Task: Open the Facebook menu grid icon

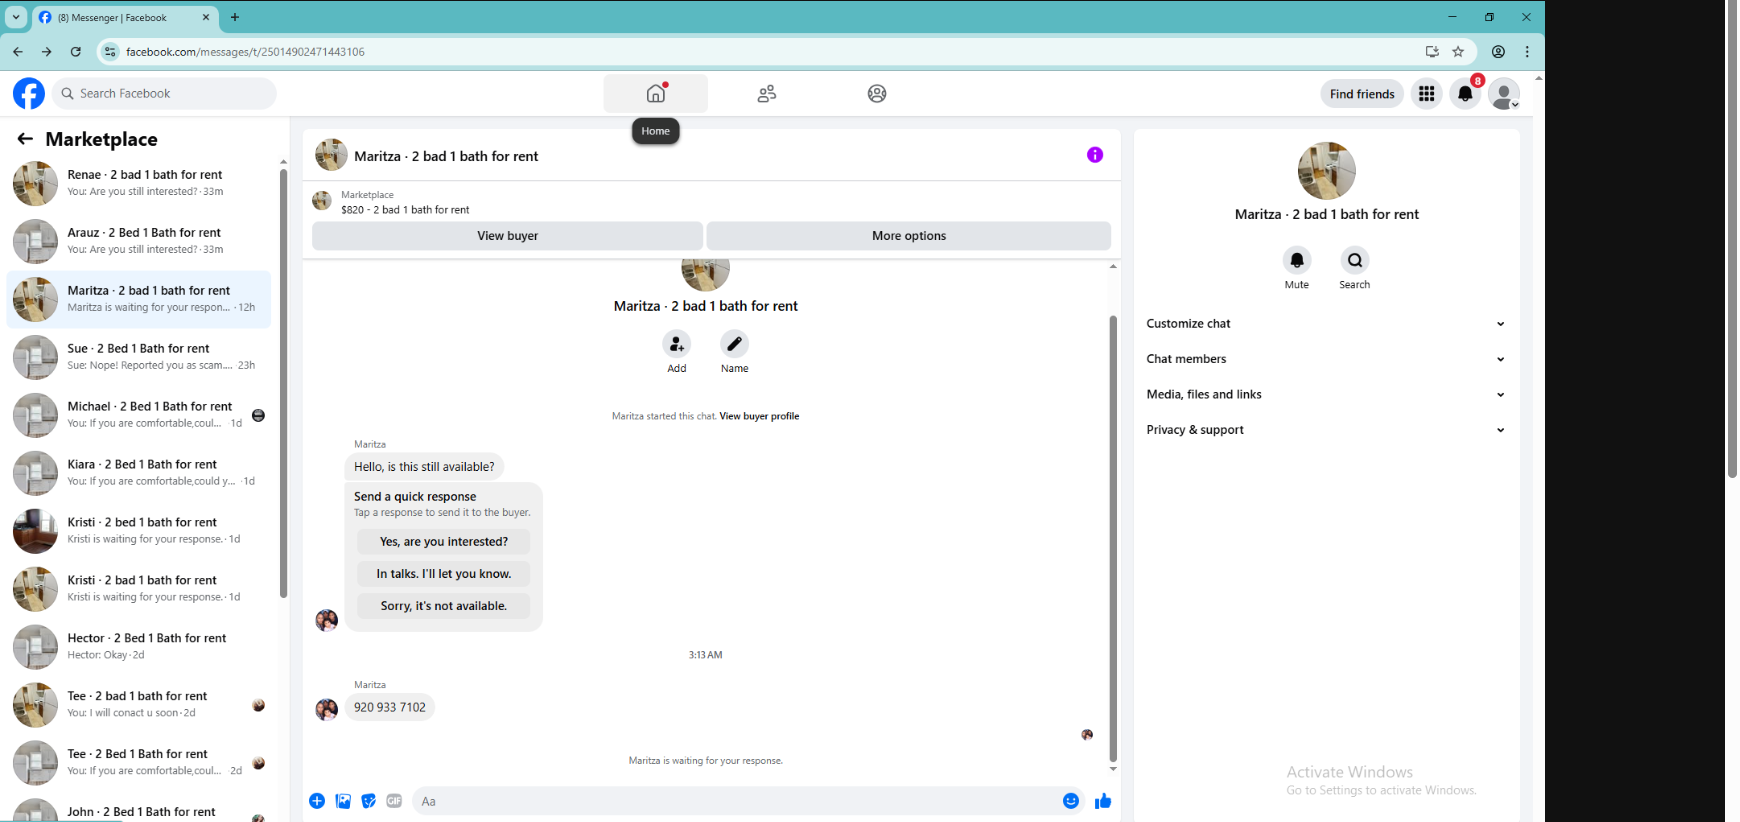Action: (x=1427, y=93)
